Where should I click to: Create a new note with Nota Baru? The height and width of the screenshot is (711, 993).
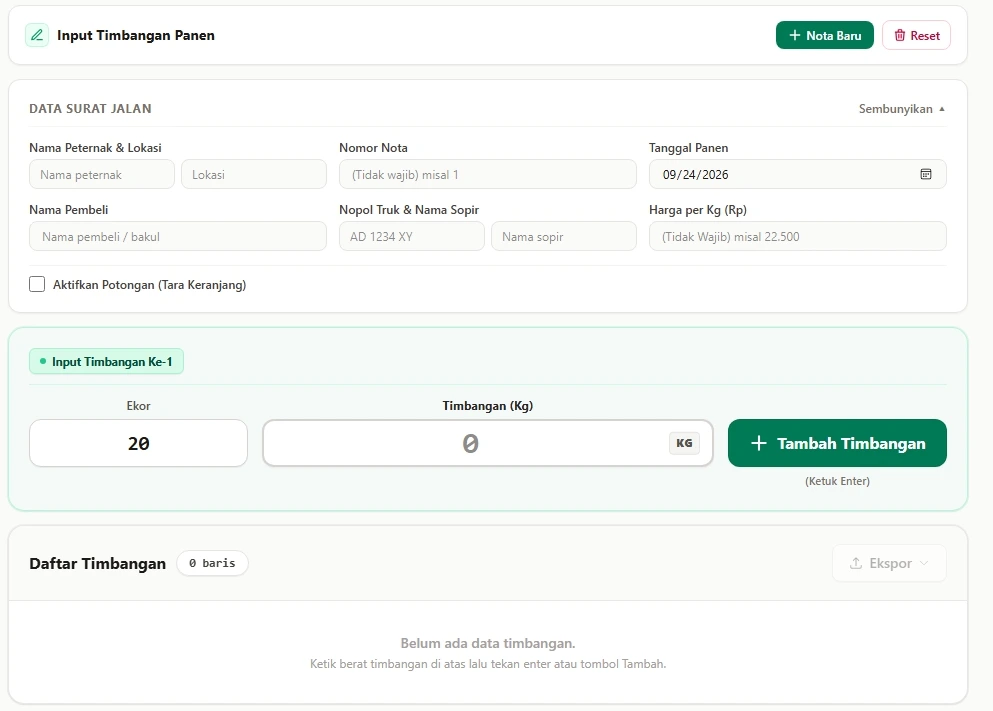[x=825, y=35]
